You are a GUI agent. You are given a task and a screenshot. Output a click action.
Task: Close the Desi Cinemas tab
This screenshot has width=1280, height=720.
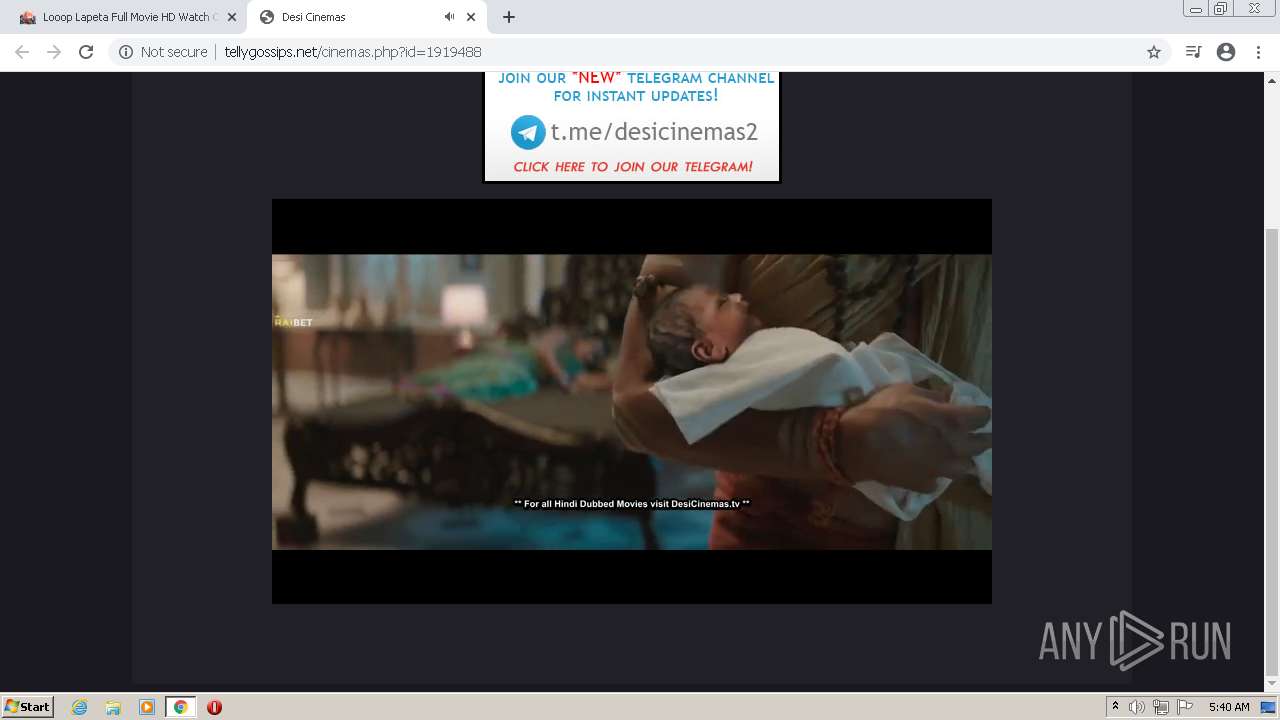[x=471, y=17]
